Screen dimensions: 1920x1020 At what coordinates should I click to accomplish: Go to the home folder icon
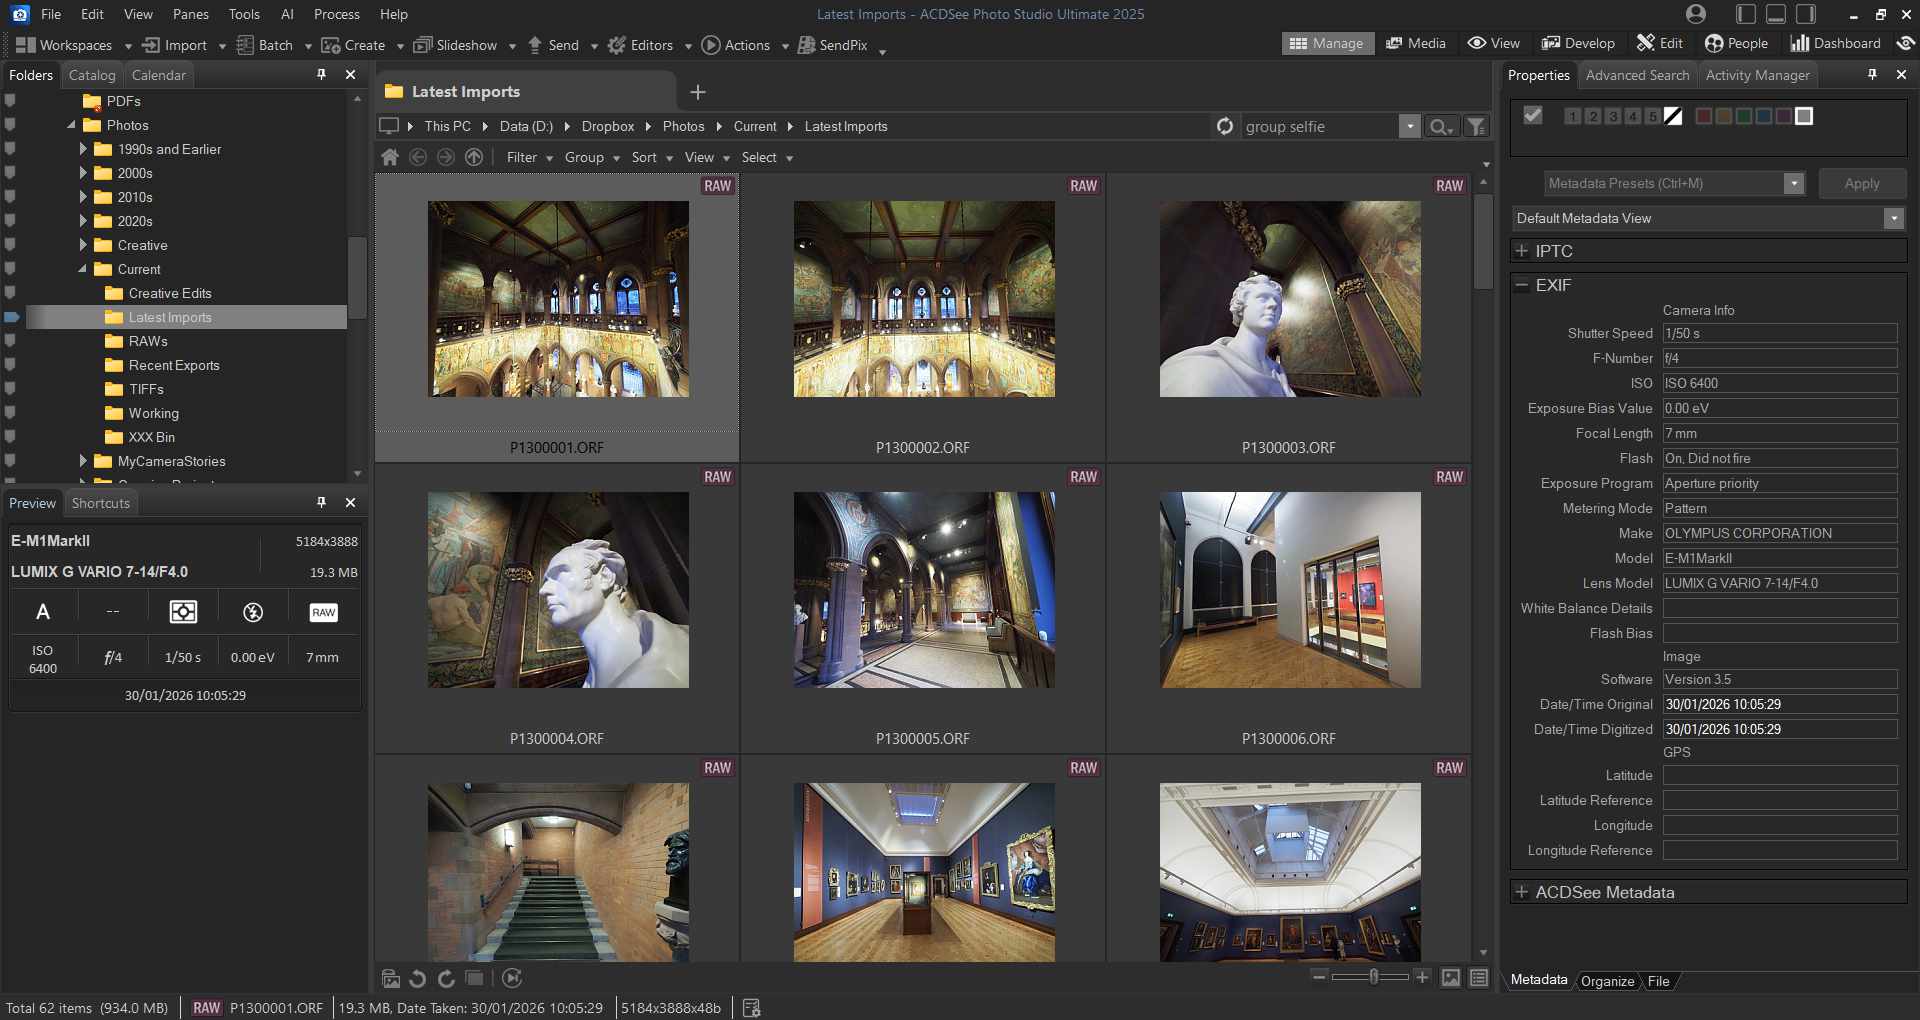(390, 157)
